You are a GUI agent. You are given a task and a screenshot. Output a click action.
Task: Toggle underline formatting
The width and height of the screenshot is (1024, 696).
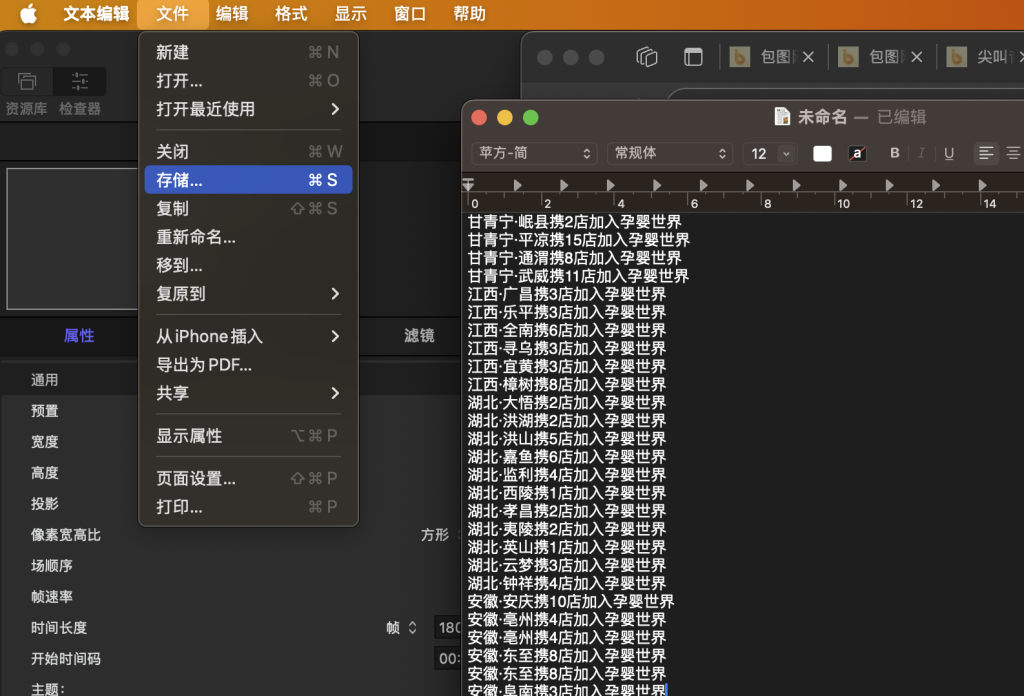(x=949, y=153)
